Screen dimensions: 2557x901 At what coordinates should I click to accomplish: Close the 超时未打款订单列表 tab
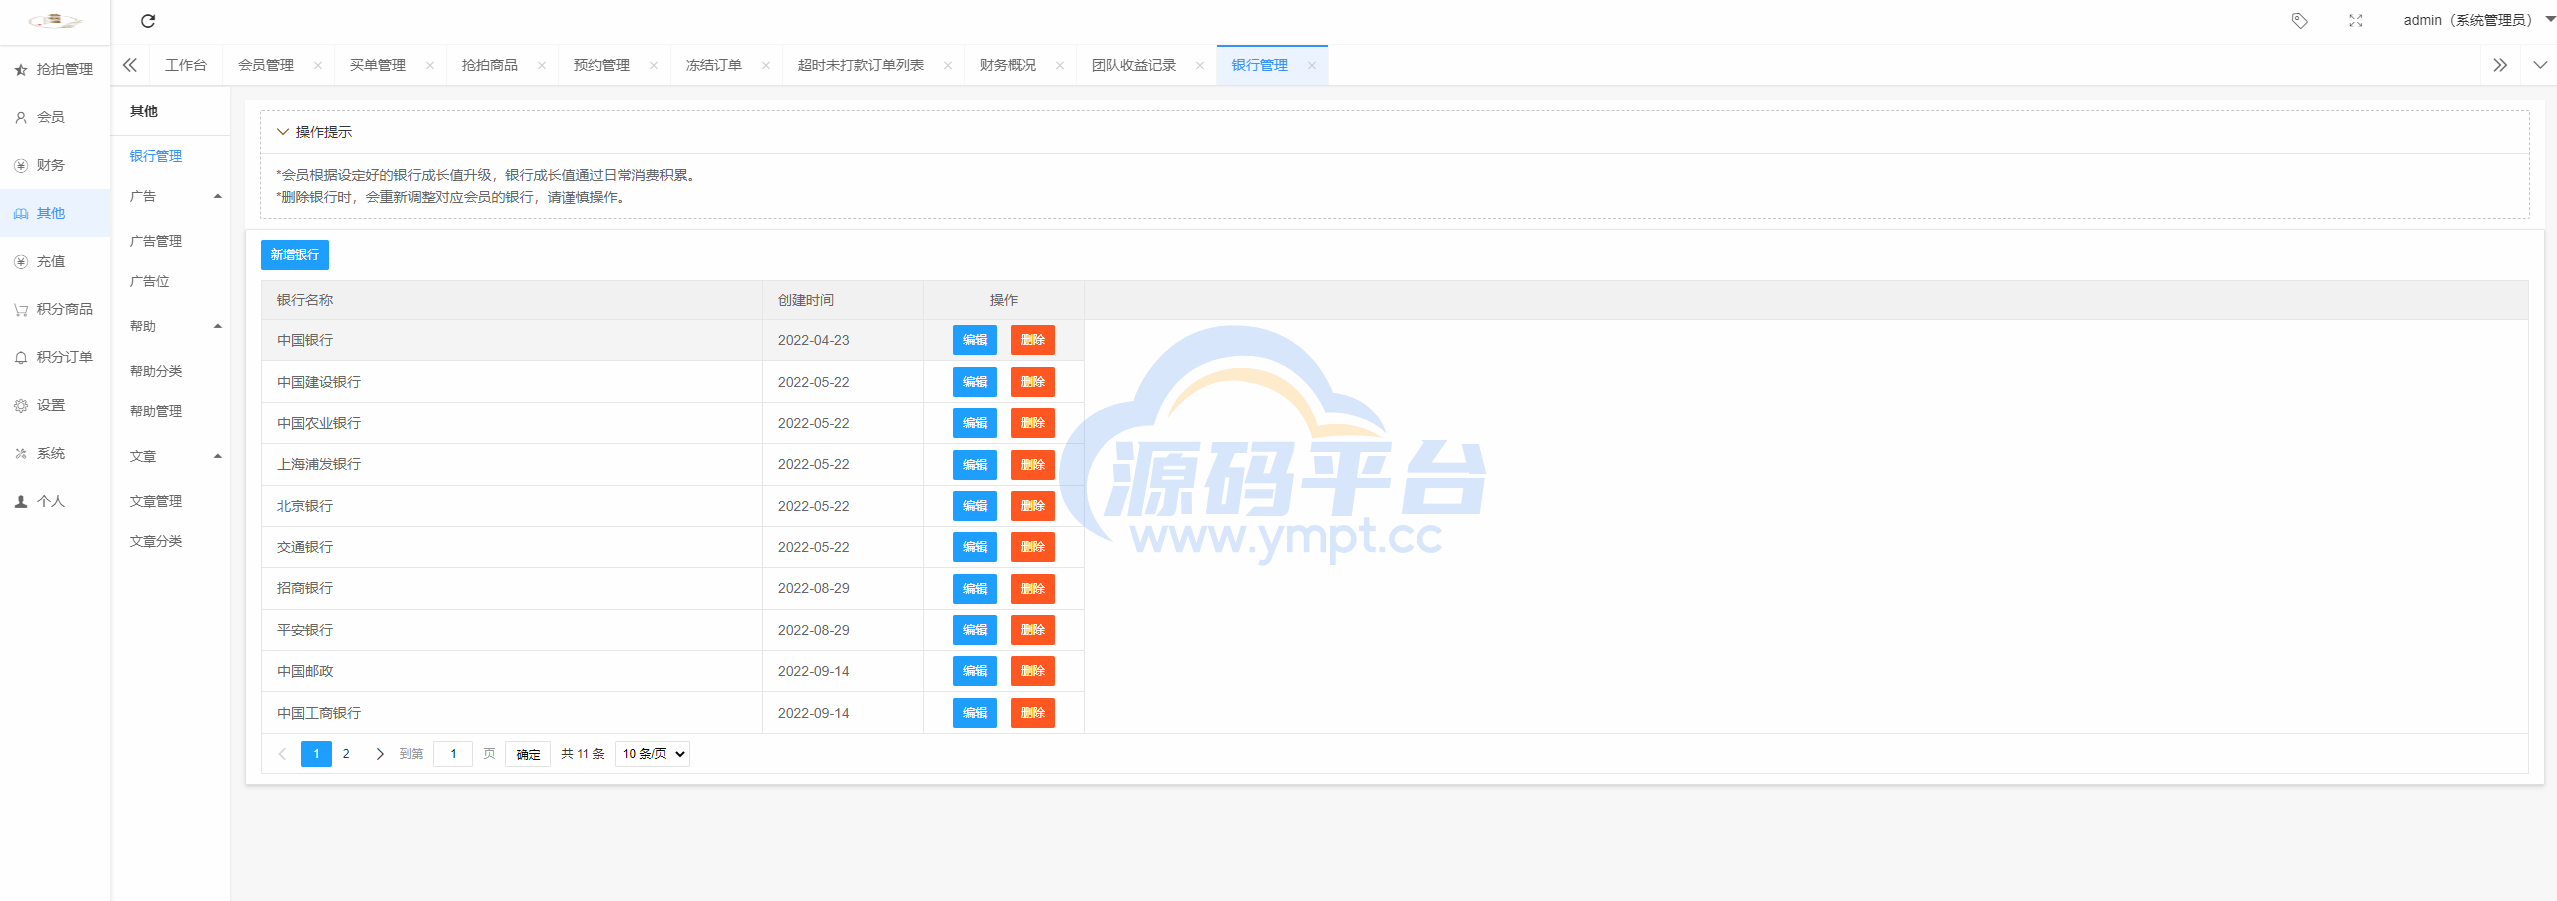coord(948,66)
